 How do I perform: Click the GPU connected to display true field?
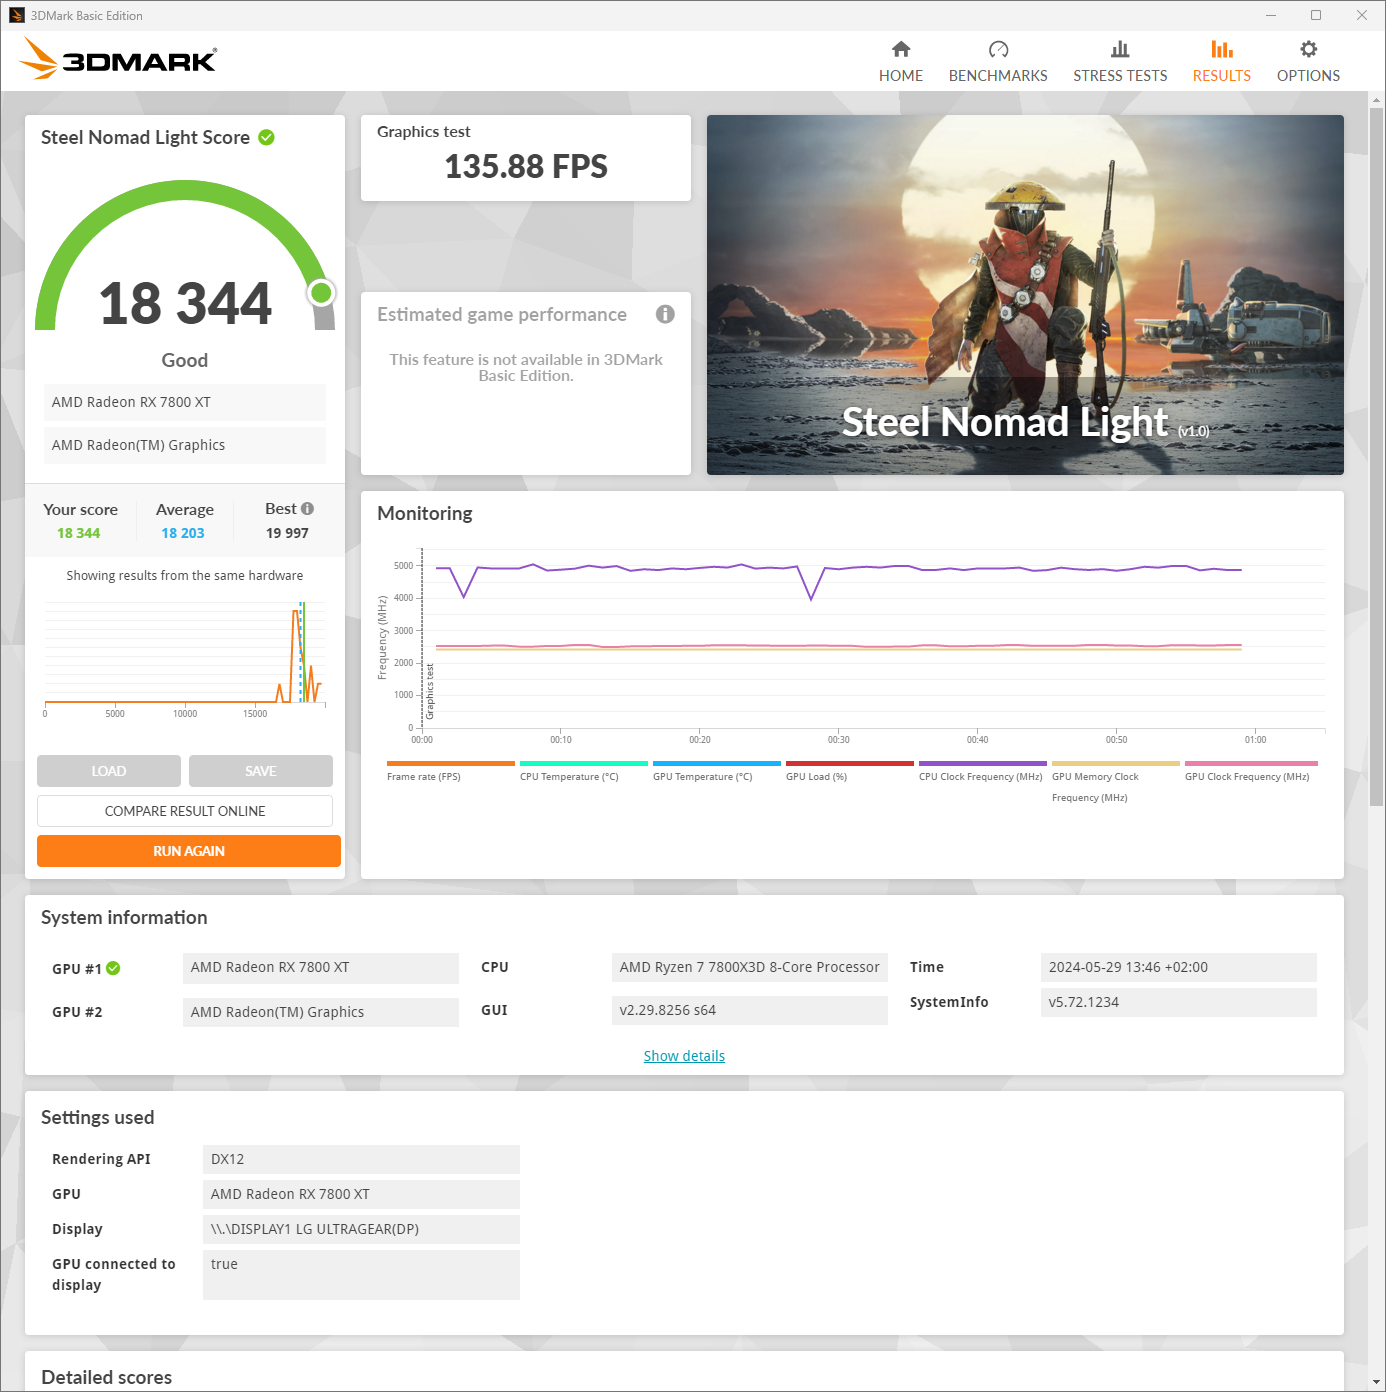pyautogui.click(x=361, y=1275)
